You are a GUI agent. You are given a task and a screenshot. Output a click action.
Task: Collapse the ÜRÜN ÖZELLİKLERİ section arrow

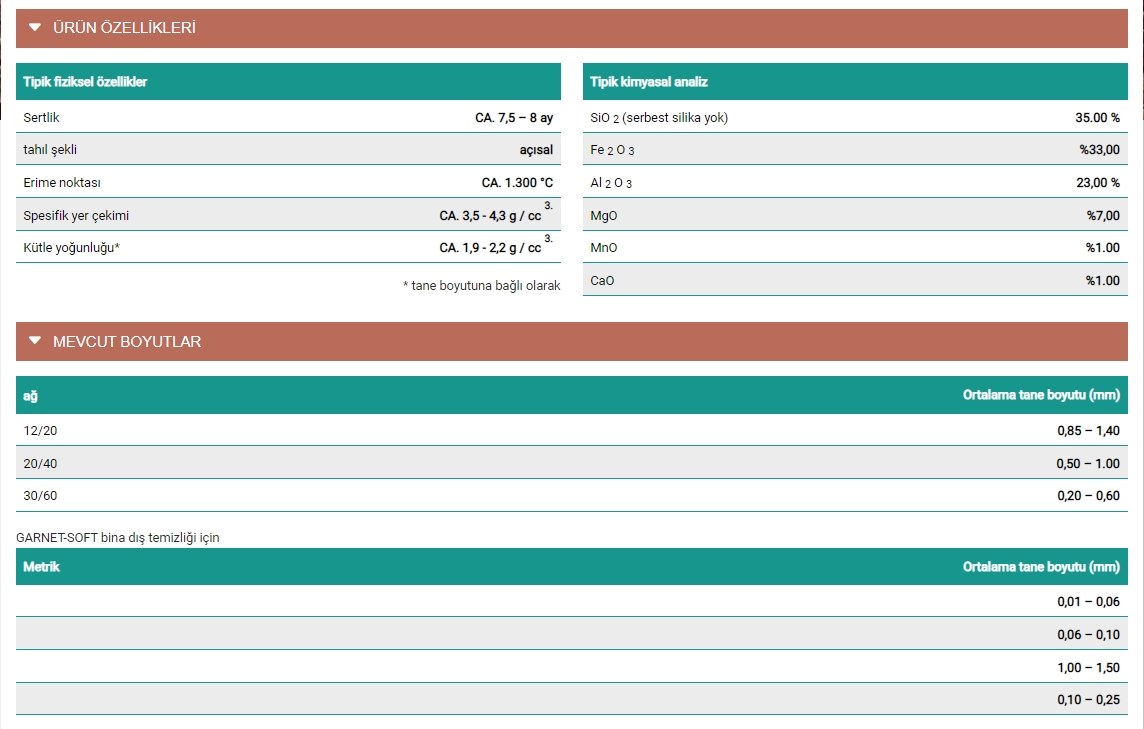point(35,28)
